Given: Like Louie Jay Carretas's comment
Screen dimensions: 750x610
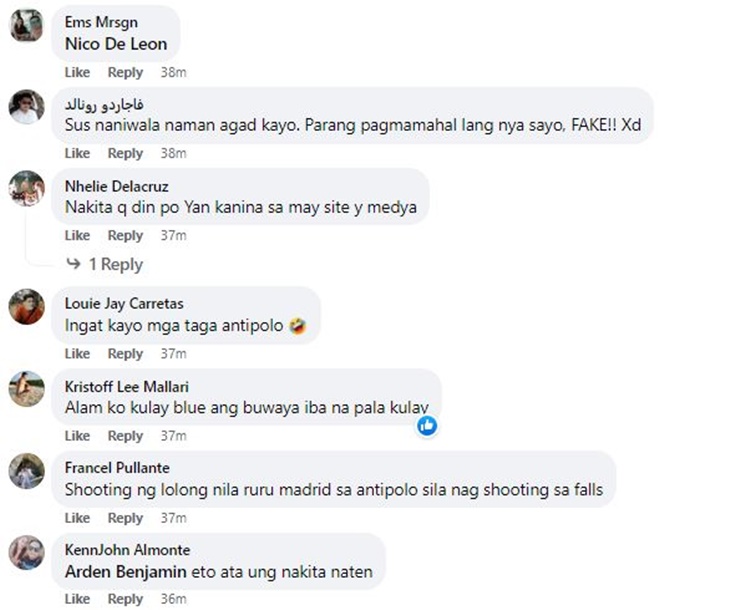Looking at the screenshot, I should pyautogui.click(x=77, y=354).
